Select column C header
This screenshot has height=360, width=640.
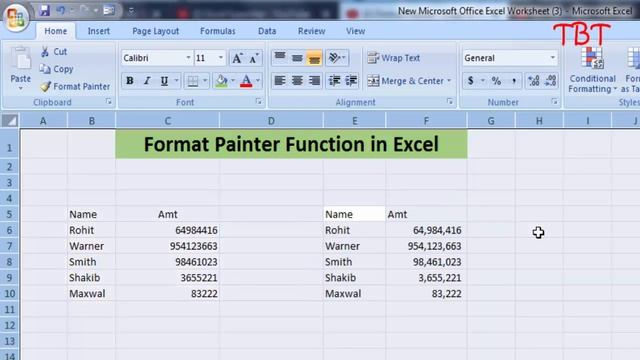point(167,121)
